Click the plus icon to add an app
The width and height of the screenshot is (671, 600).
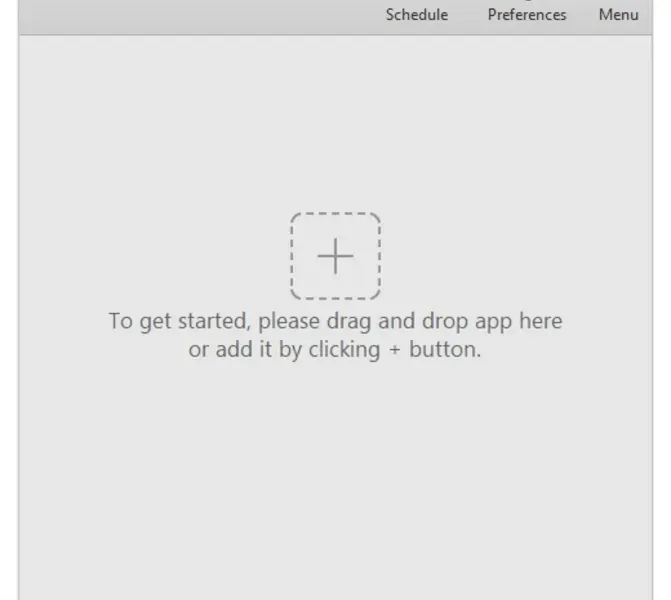pos(336,256)
